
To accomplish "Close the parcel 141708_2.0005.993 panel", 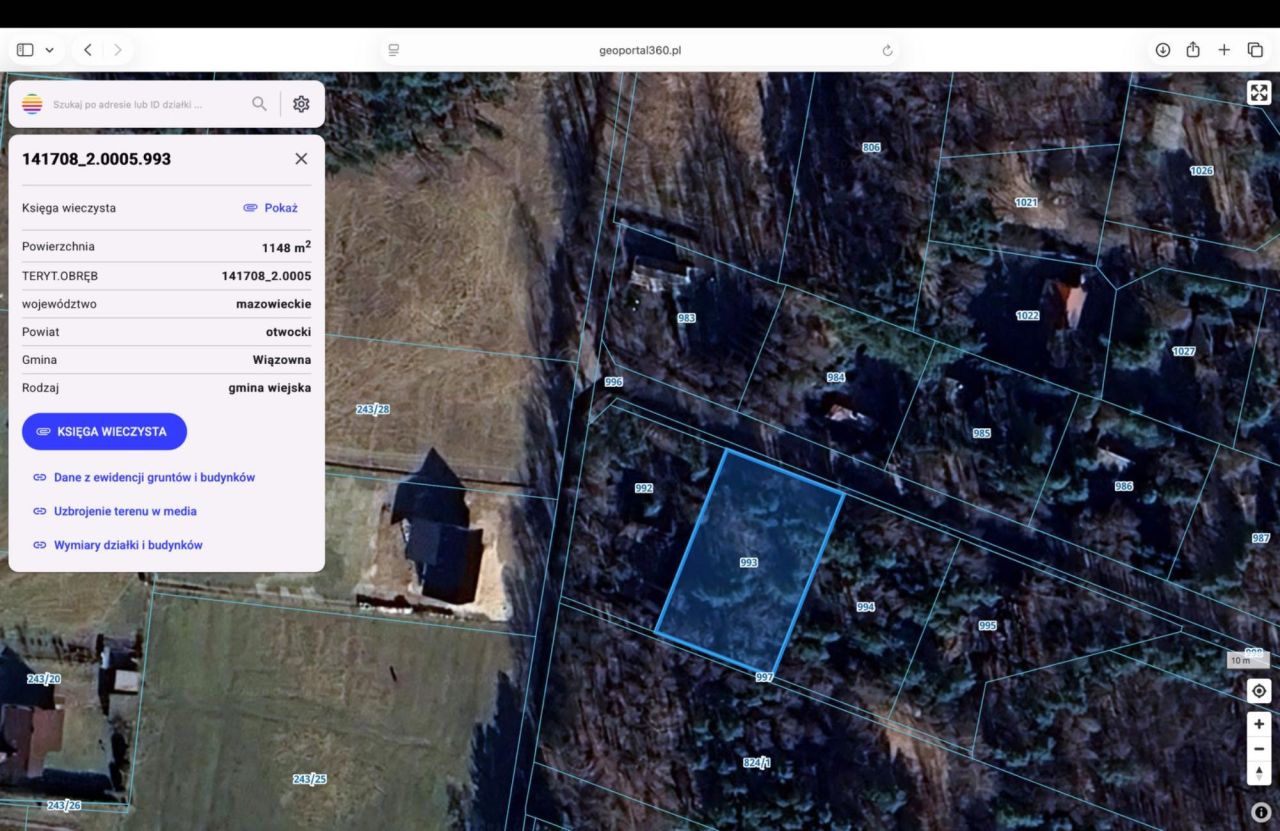I will 301,159.
